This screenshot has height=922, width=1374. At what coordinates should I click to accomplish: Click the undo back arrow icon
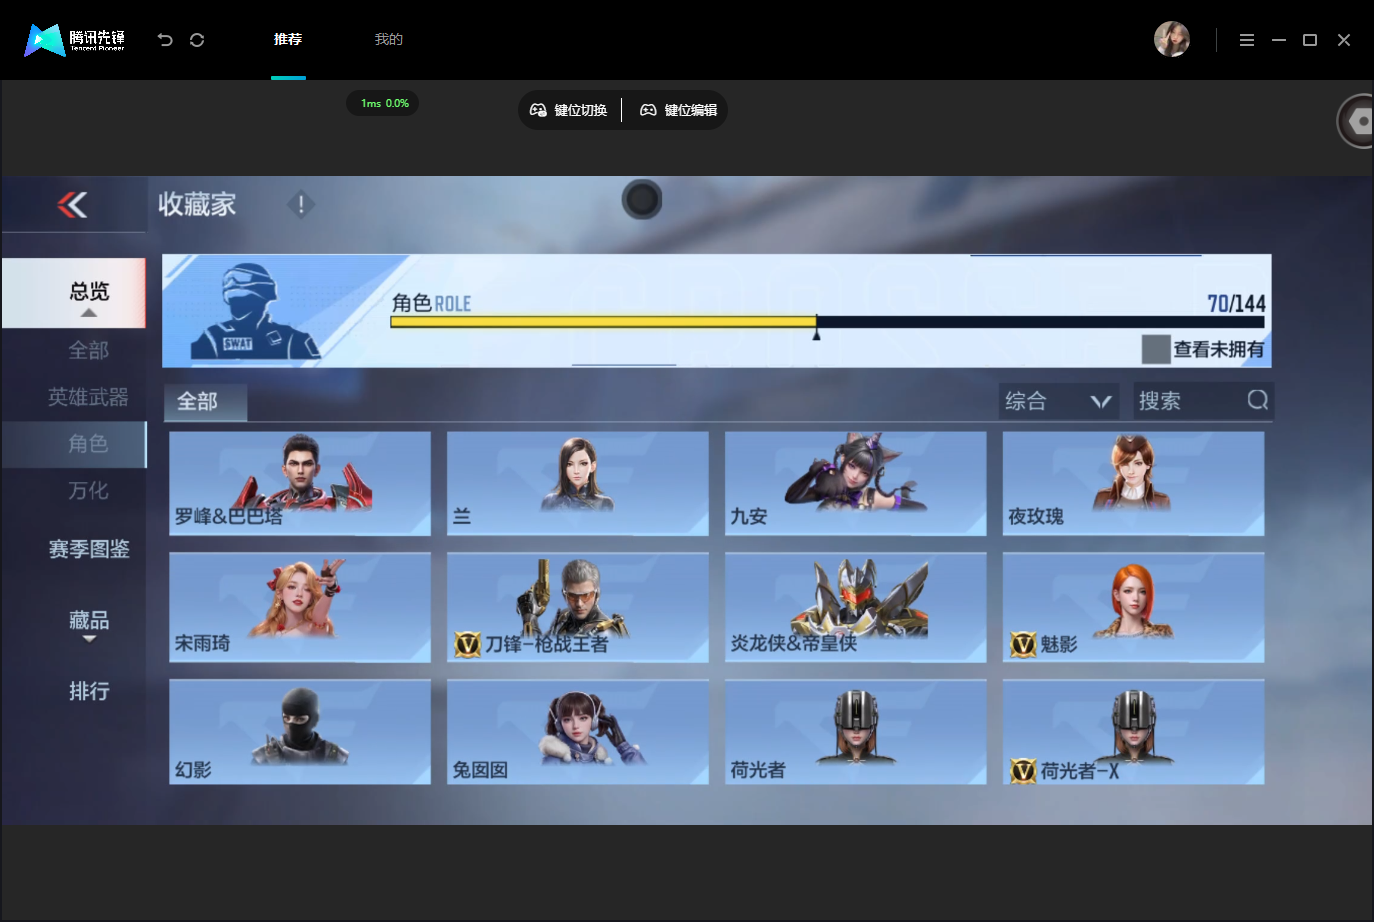point(165,40)
